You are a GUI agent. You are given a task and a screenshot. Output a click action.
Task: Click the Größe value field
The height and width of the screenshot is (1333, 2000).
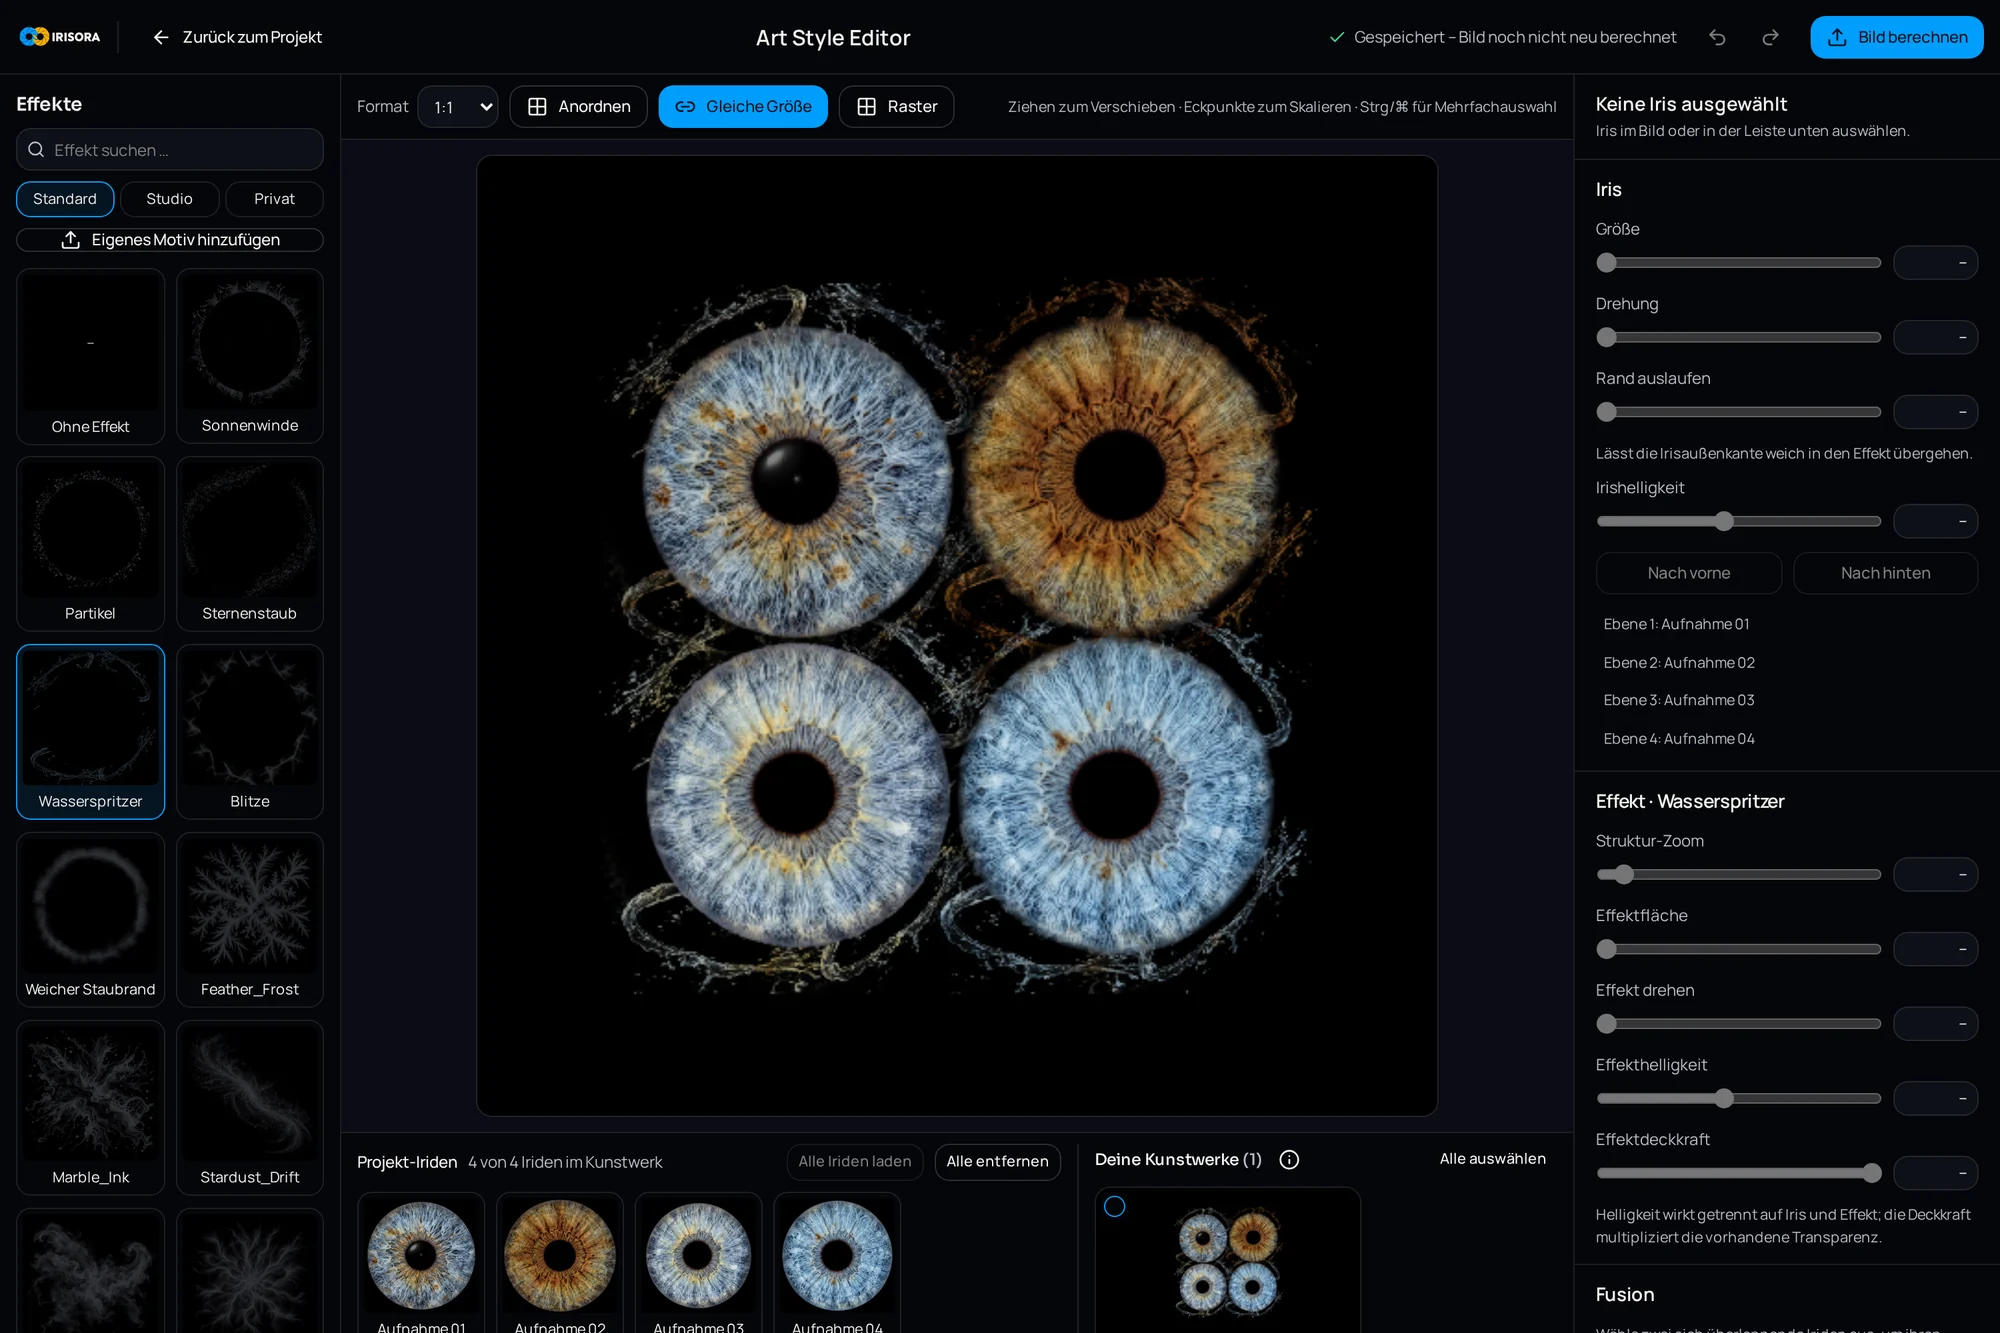click(x=1935, y=263)
